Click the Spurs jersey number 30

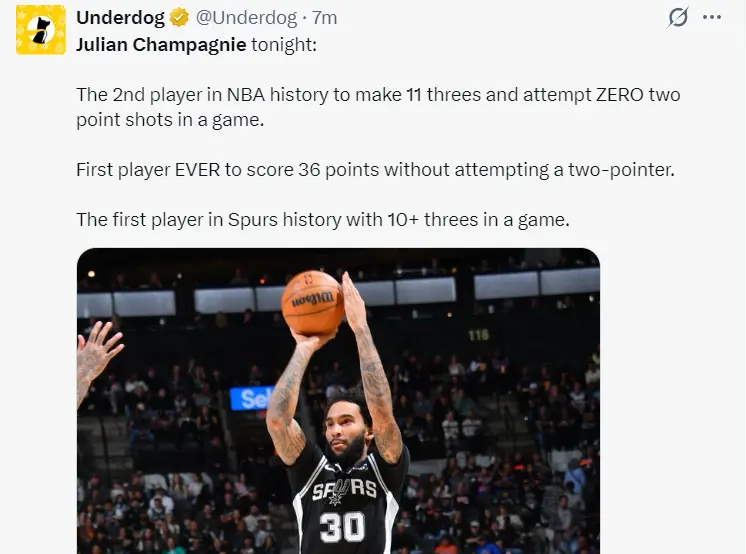[x=342, y=526]
